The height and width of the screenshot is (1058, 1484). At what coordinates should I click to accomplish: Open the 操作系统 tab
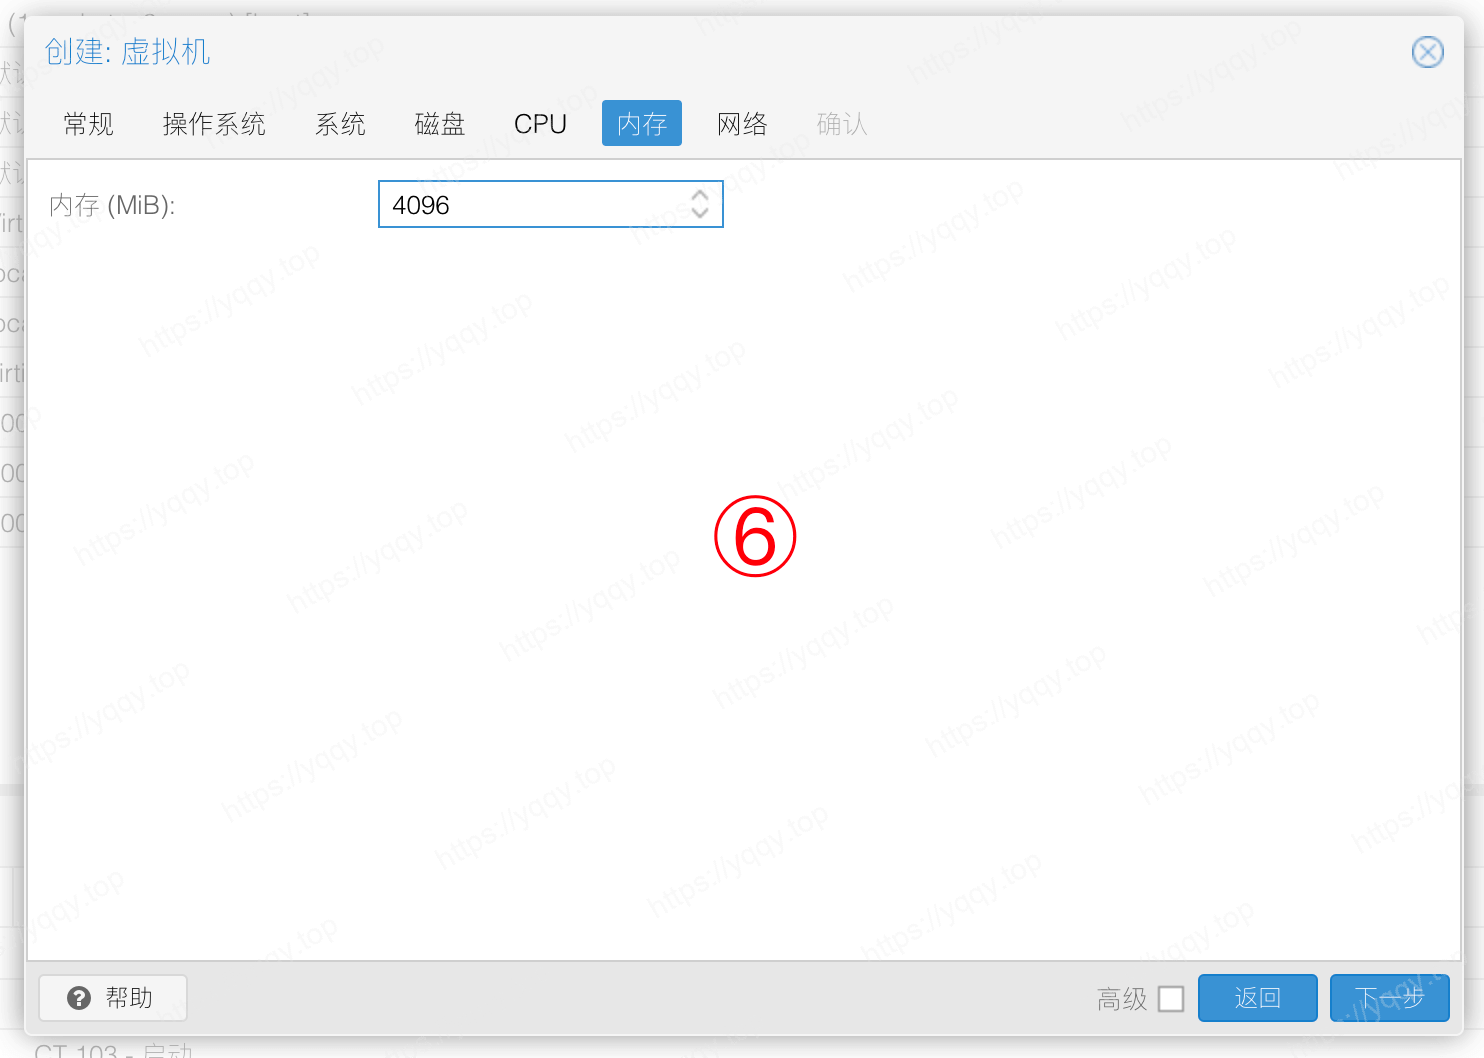214,124
